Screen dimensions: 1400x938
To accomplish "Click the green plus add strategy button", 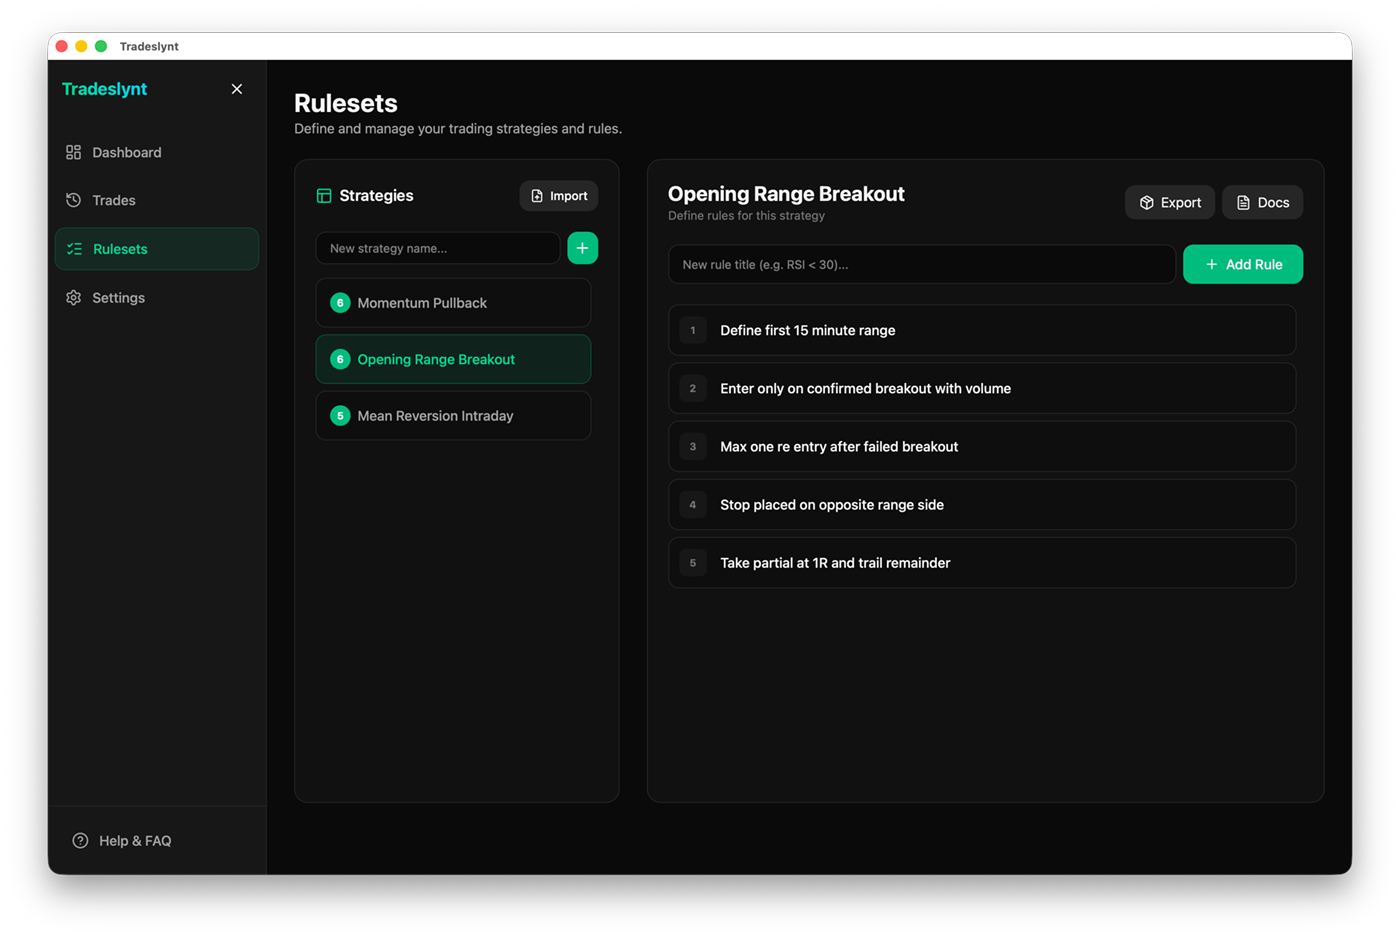I will (583, 248).
